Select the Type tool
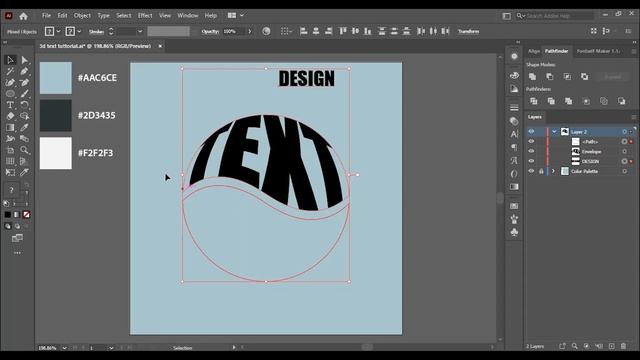Screen dimensions: 640x360 pyautogui.click(x=10, y=105)
